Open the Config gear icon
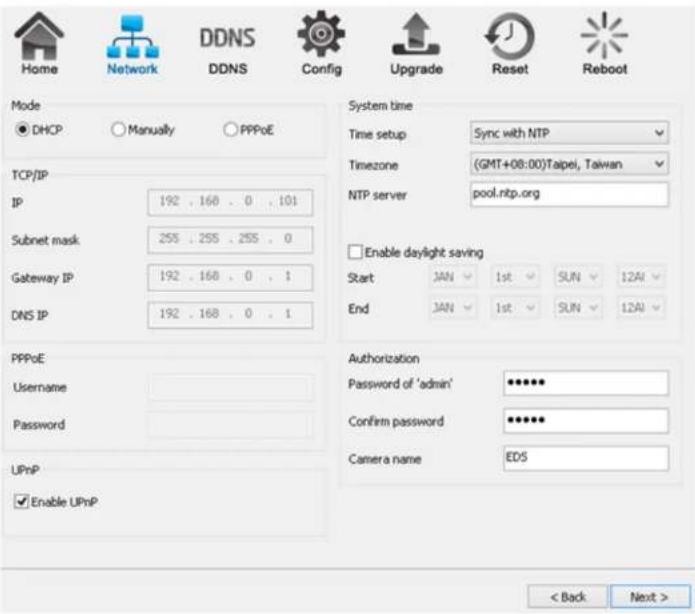The width and height of the screenshot is (695, 614). coord(321,43)
